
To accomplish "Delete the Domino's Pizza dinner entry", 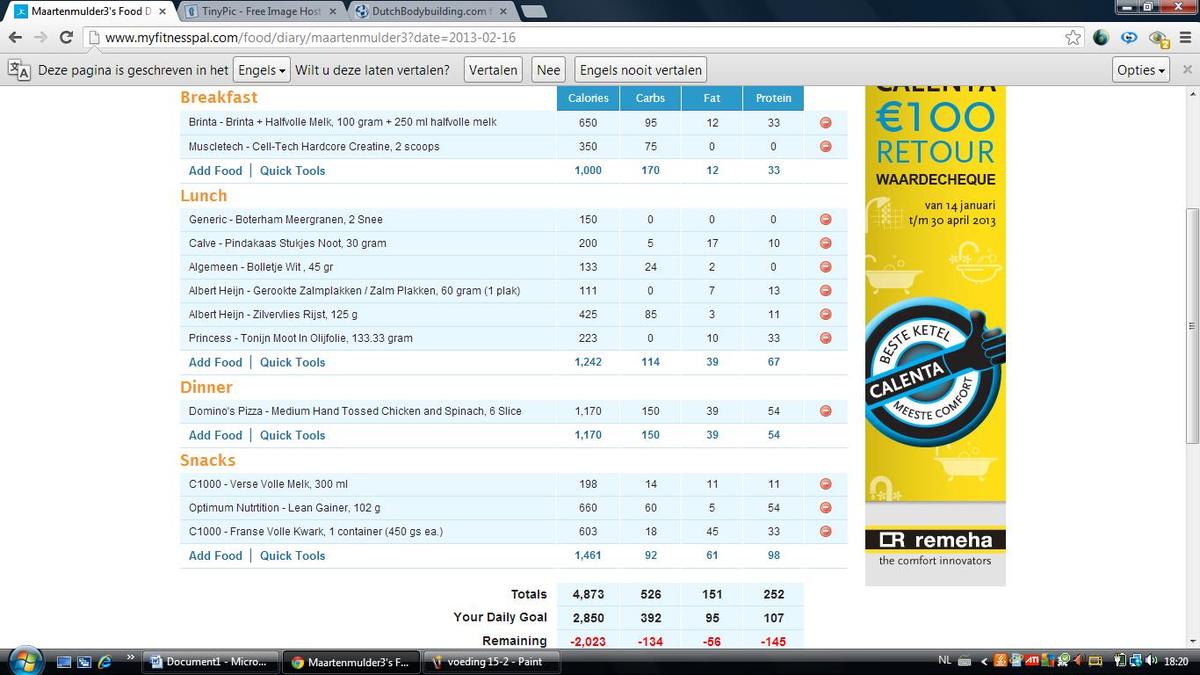I will pyautogui.click(x=826, y=411).
